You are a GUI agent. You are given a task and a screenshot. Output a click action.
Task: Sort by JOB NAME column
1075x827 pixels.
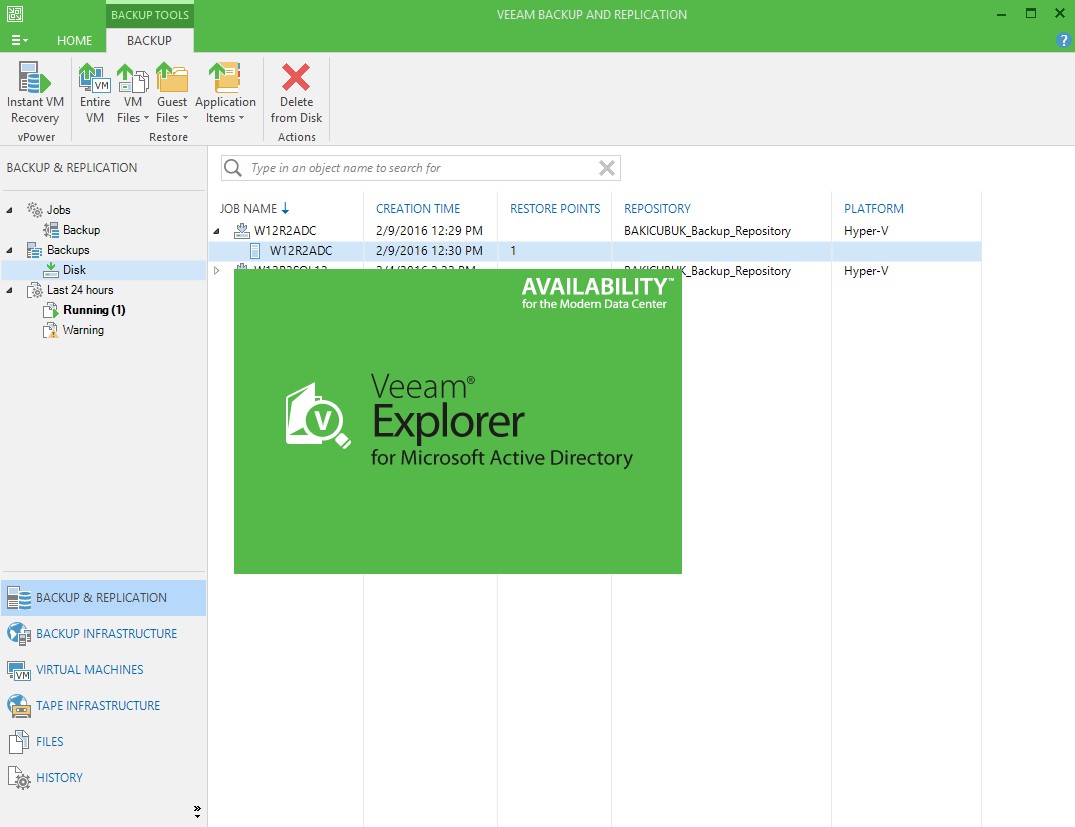pyautogui.click(x=254, y=208)
